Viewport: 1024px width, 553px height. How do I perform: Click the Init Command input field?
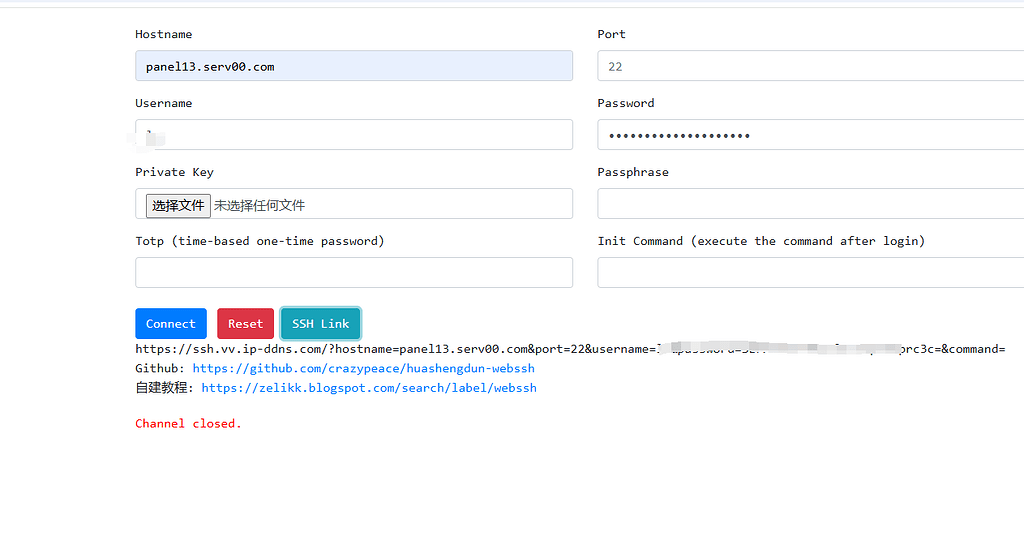(810, 272)
